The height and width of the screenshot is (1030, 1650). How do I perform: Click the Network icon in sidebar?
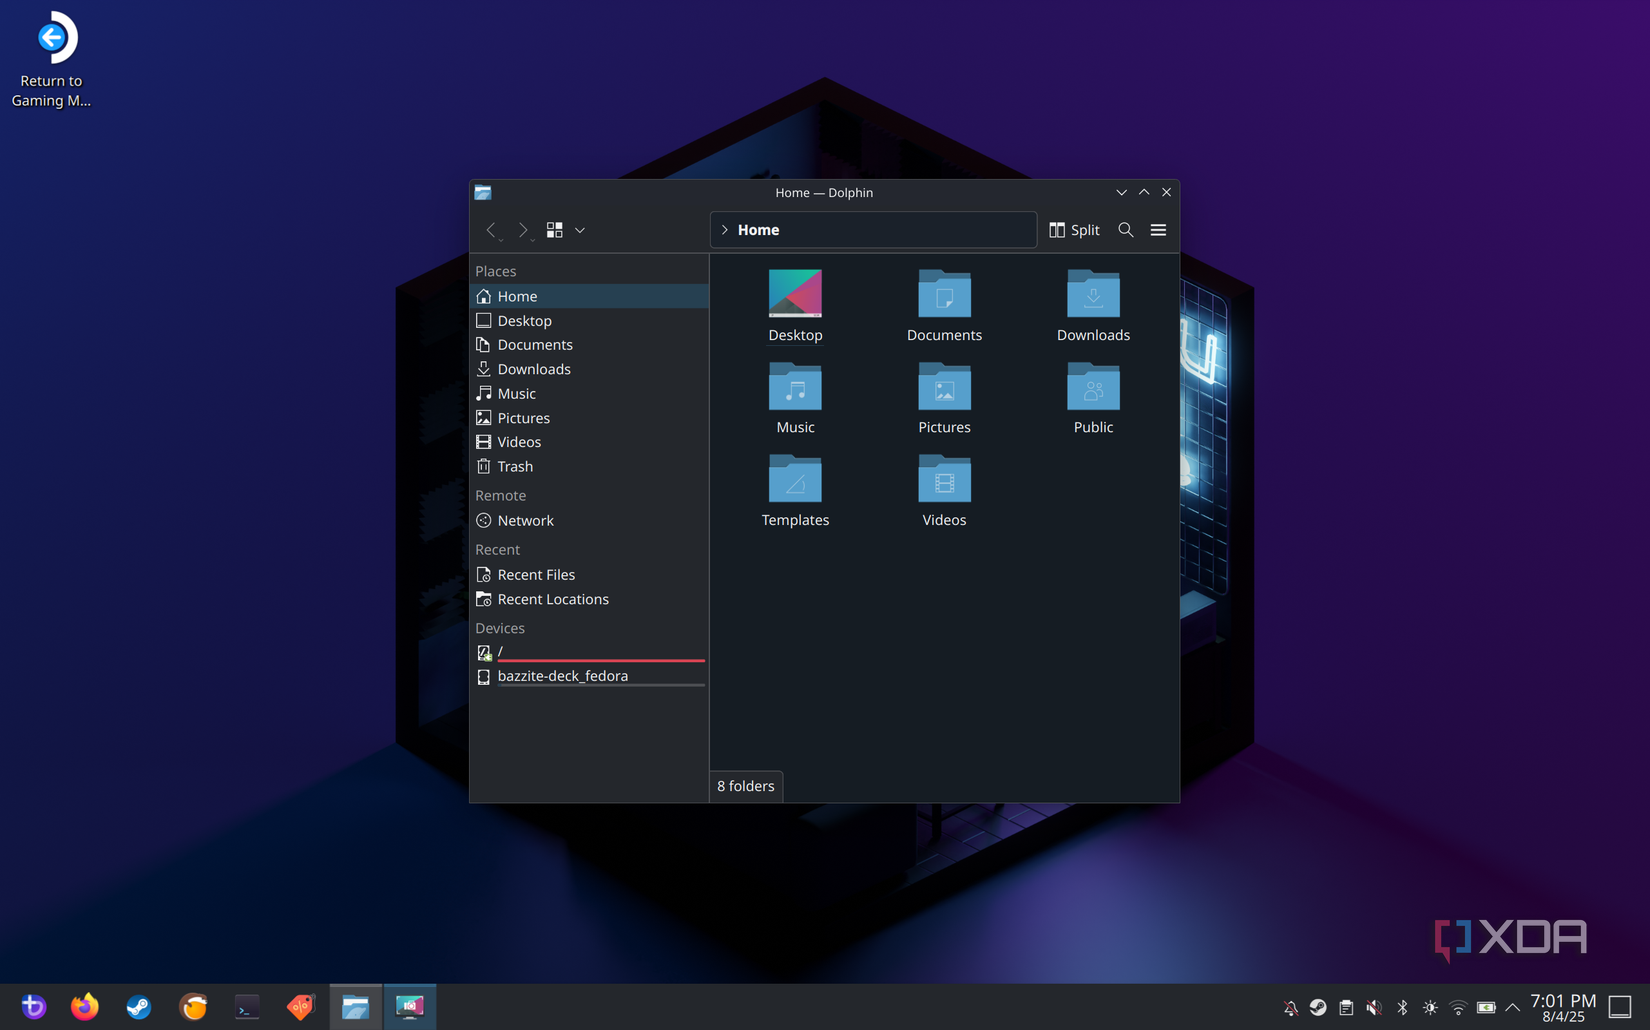click(526, 520)
